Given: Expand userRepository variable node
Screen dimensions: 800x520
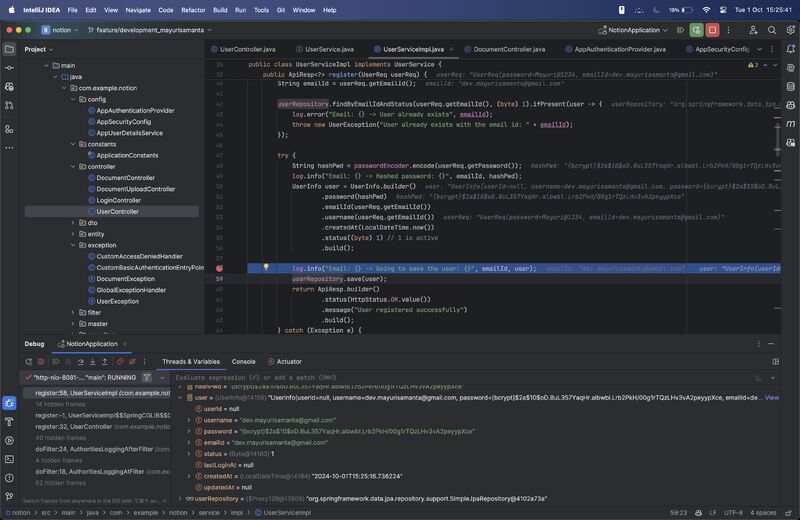Looking at the screenshot, I should 180,499.
